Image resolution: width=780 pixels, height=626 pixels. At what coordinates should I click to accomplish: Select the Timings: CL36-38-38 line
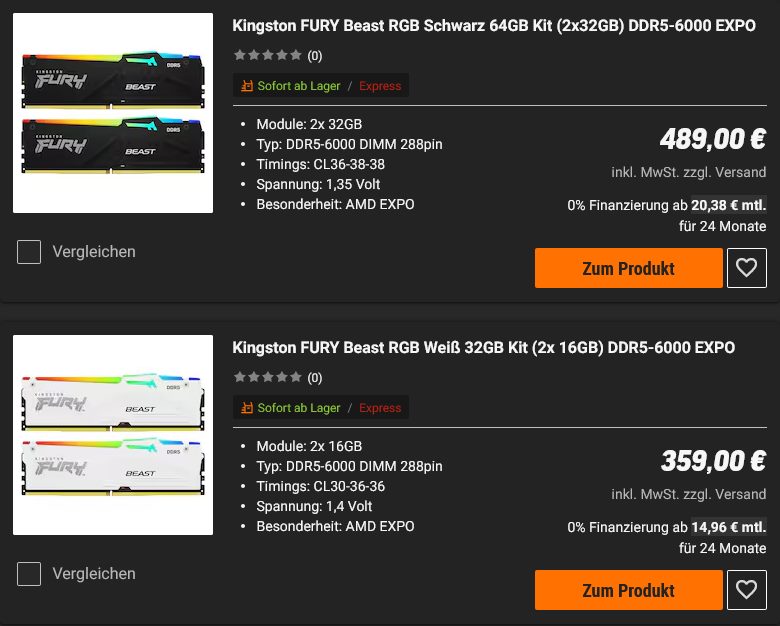(x=320, y=164)
